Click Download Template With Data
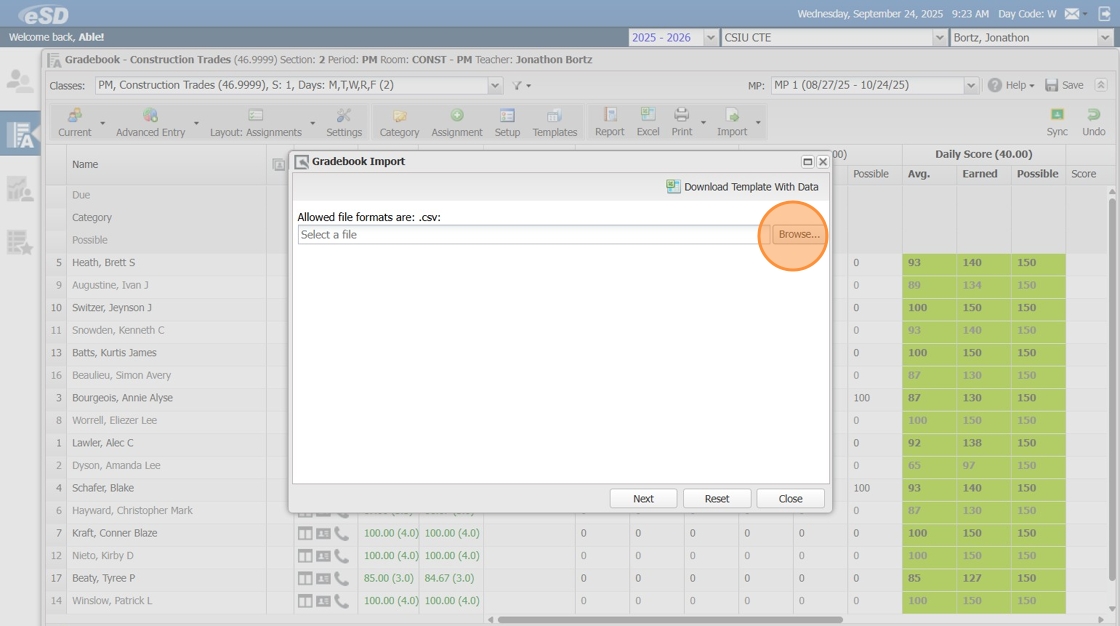The height and width of the screenshot is (626, 1120). point(742,187)
